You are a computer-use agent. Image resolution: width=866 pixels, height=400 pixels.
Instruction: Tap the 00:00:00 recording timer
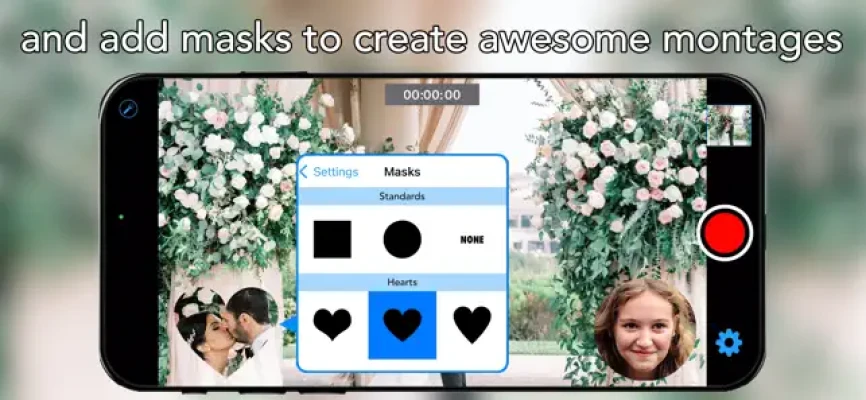[432, 95]
